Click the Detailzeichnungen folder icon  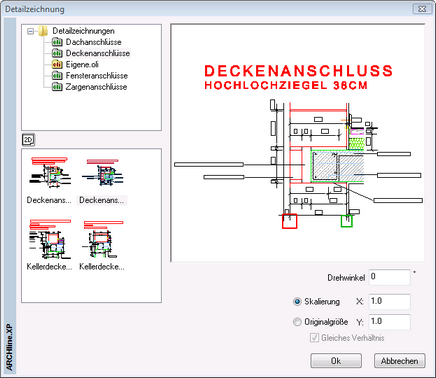[43, 31]
